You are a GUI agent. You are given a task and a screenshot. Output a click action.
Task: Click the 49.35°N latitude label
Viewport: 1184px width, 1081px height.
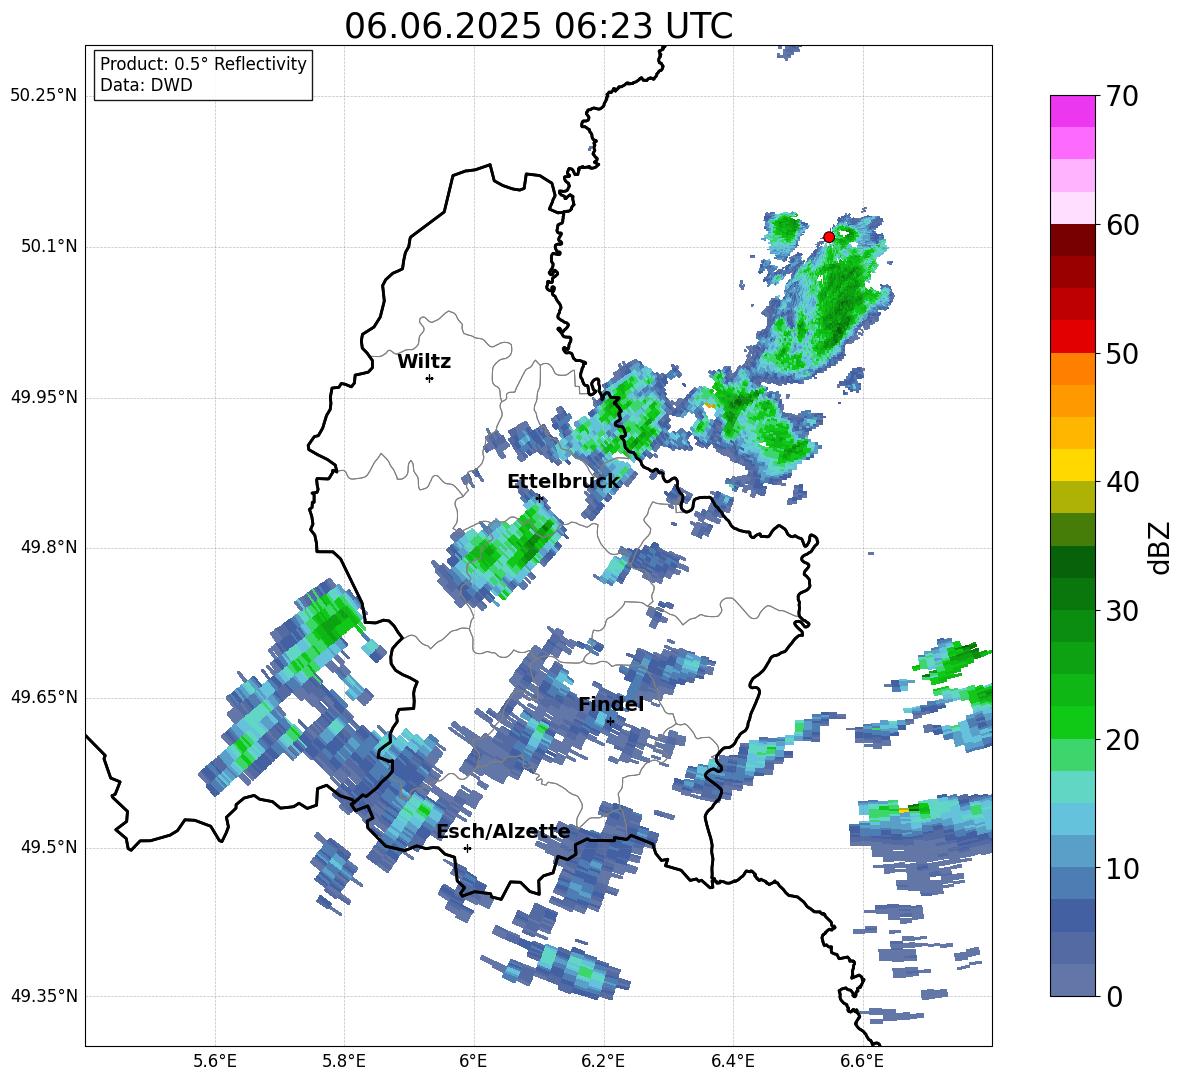[44, 996]
